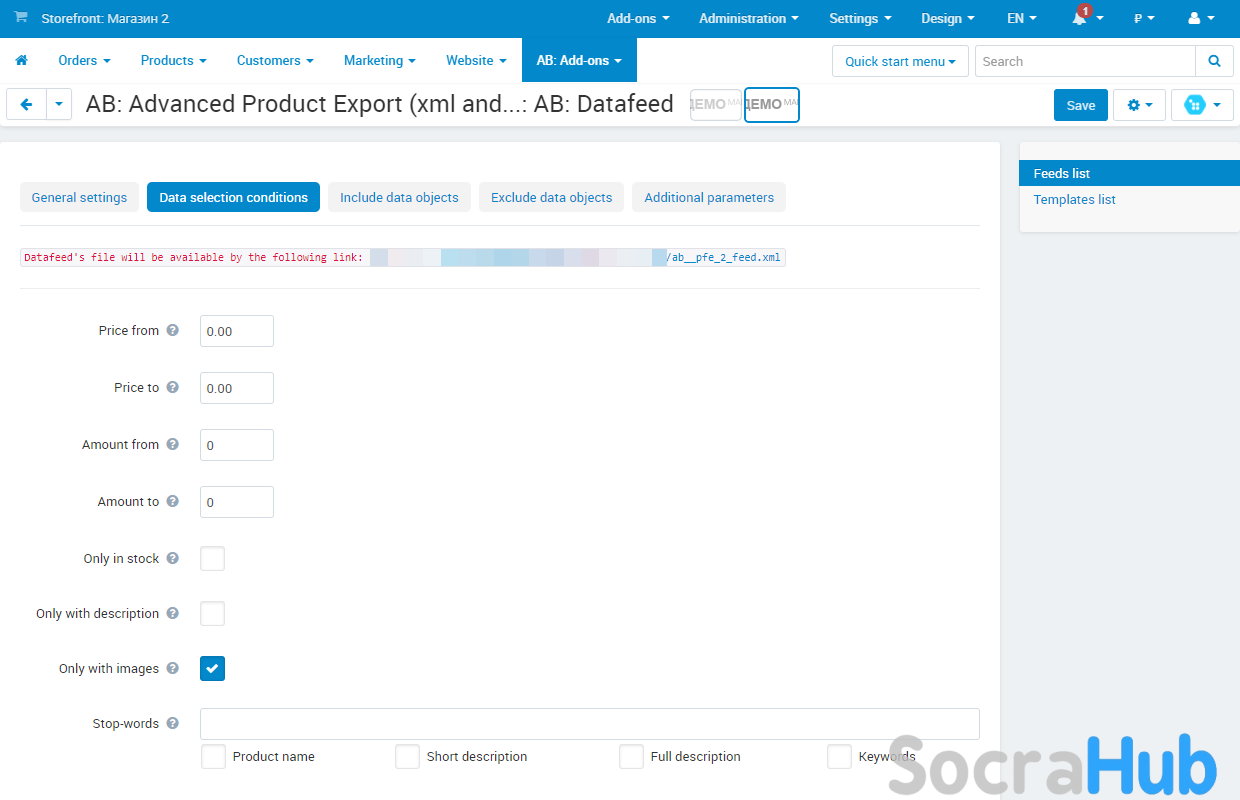
Task: Open the Additional parameters tab
Action: click(709, 197)
